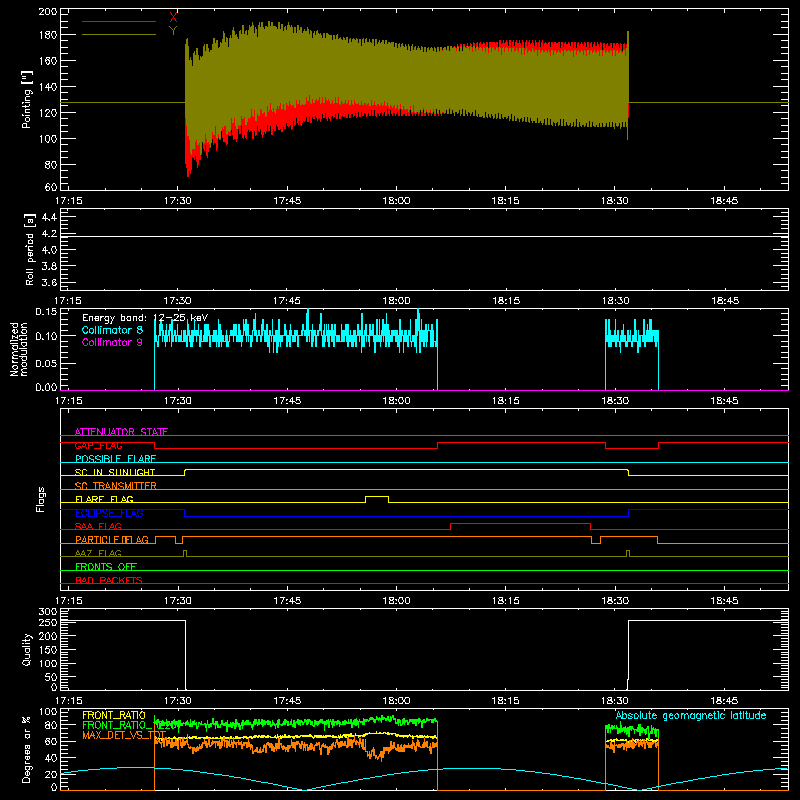Click the raised SAA_FLAG segment
Screen dimensions: 800x800
pos(520,523)
